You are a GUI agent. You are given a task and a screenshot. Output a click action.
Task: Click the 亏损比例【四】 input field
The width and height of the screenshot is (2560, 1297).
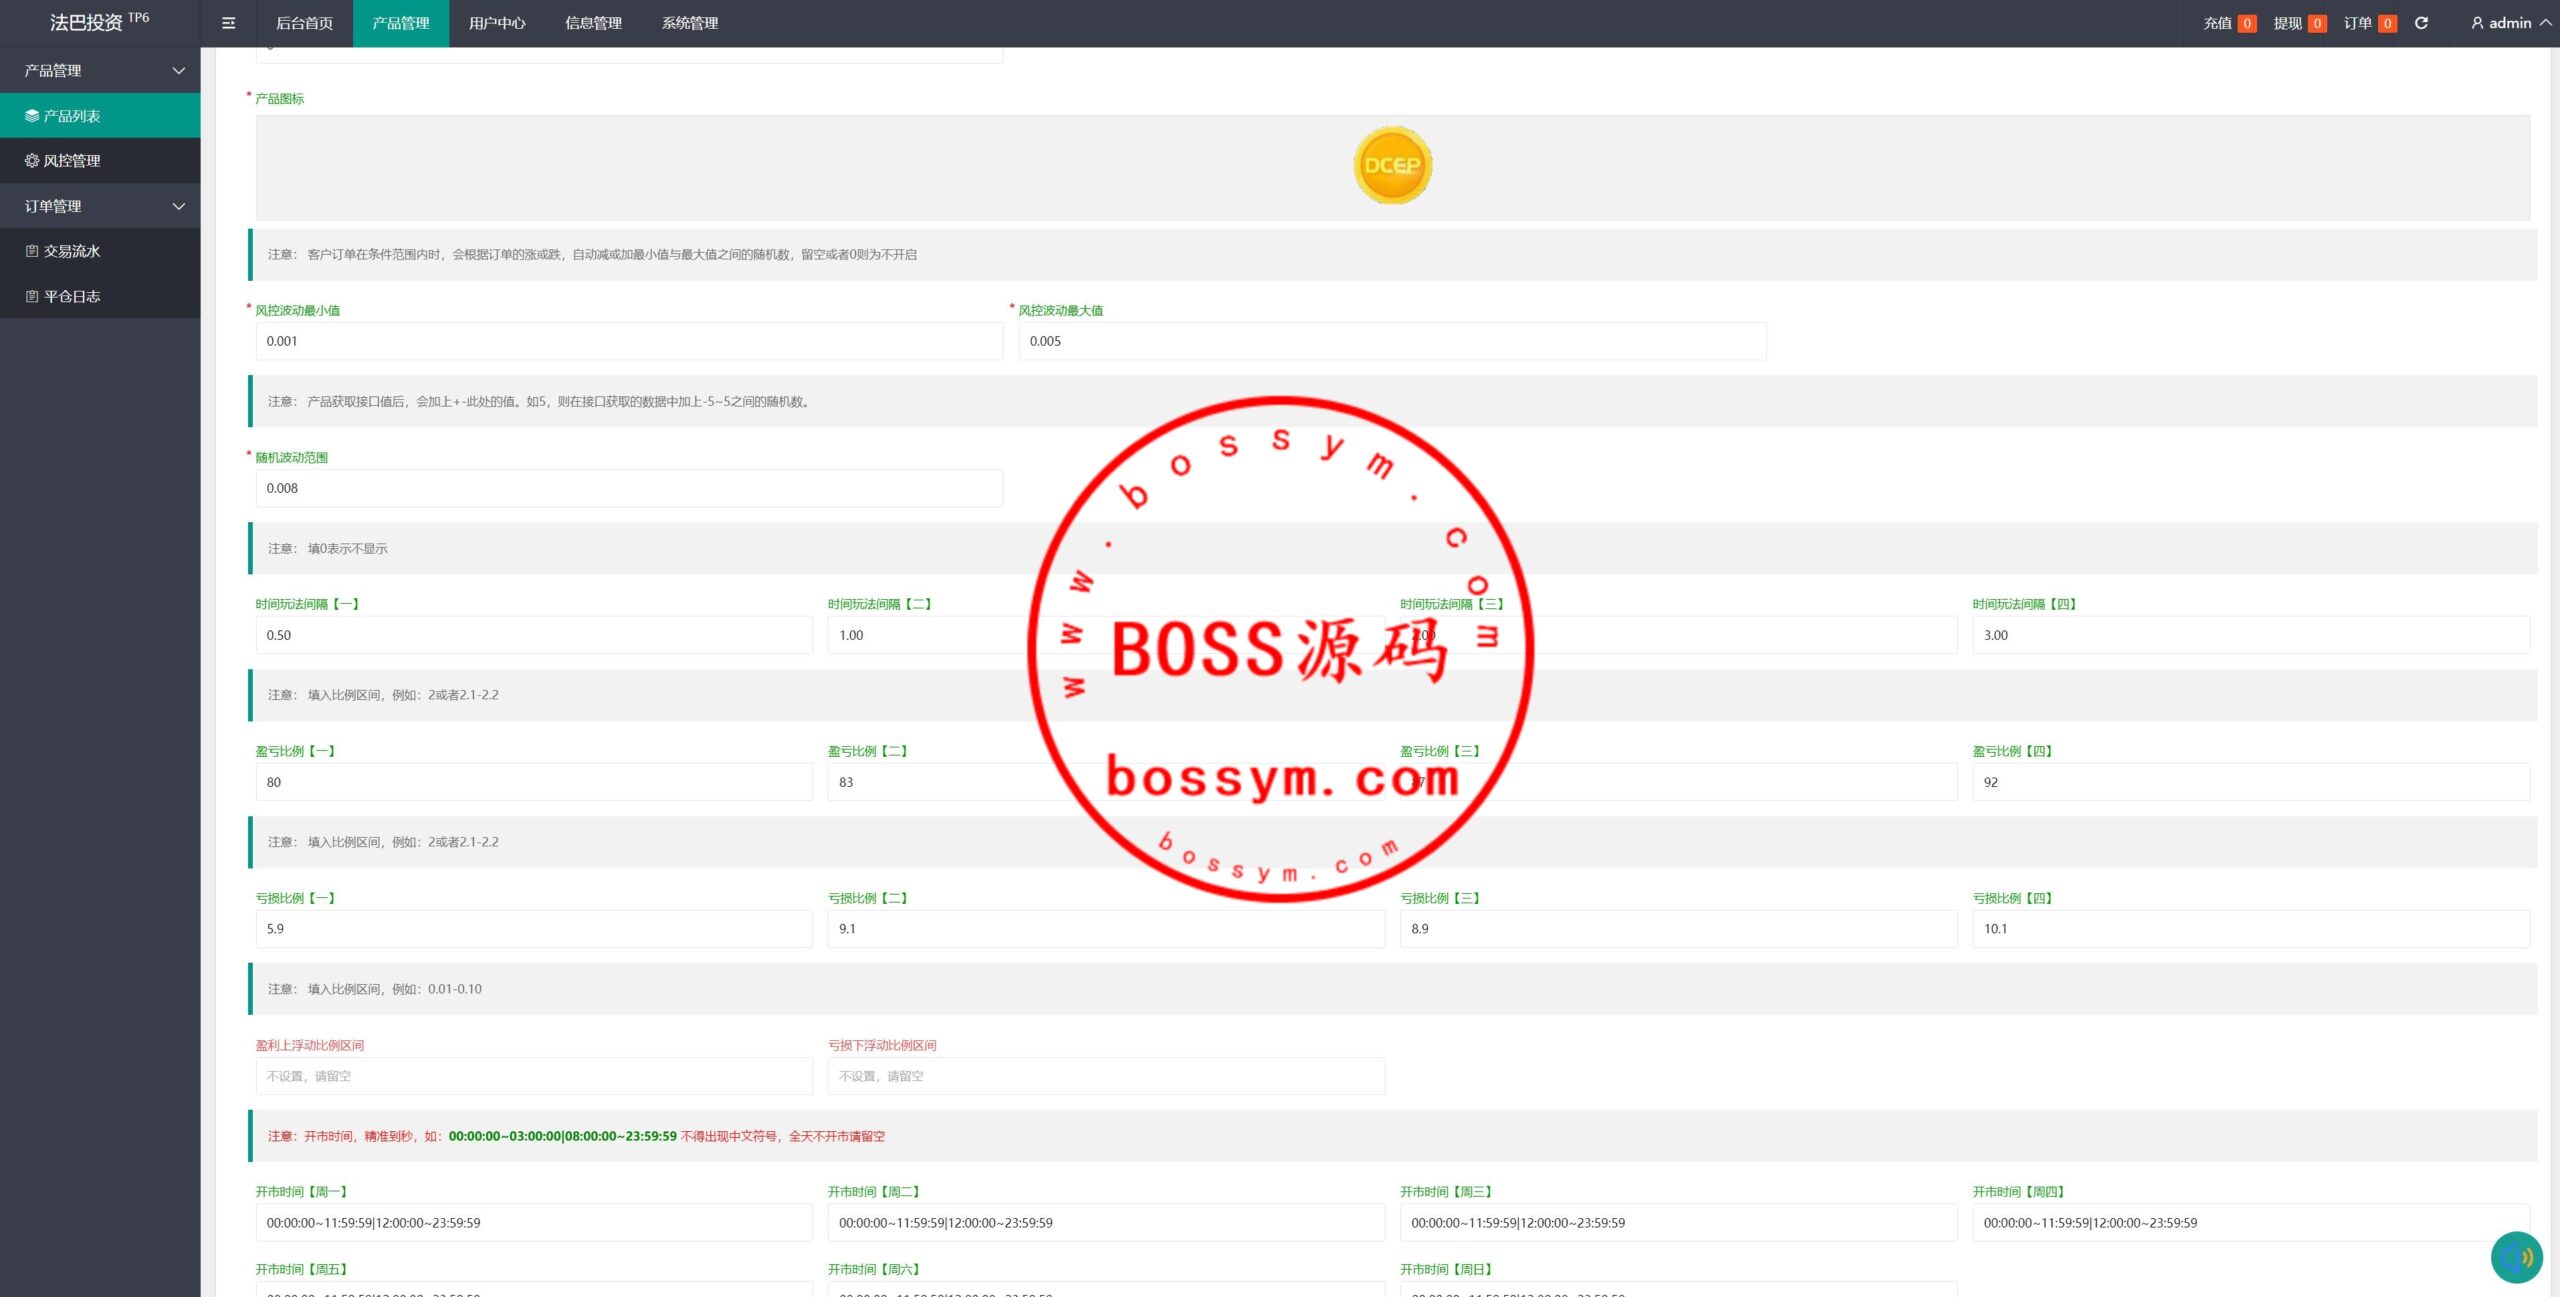pyautogui.click(x=2251, y=929)
